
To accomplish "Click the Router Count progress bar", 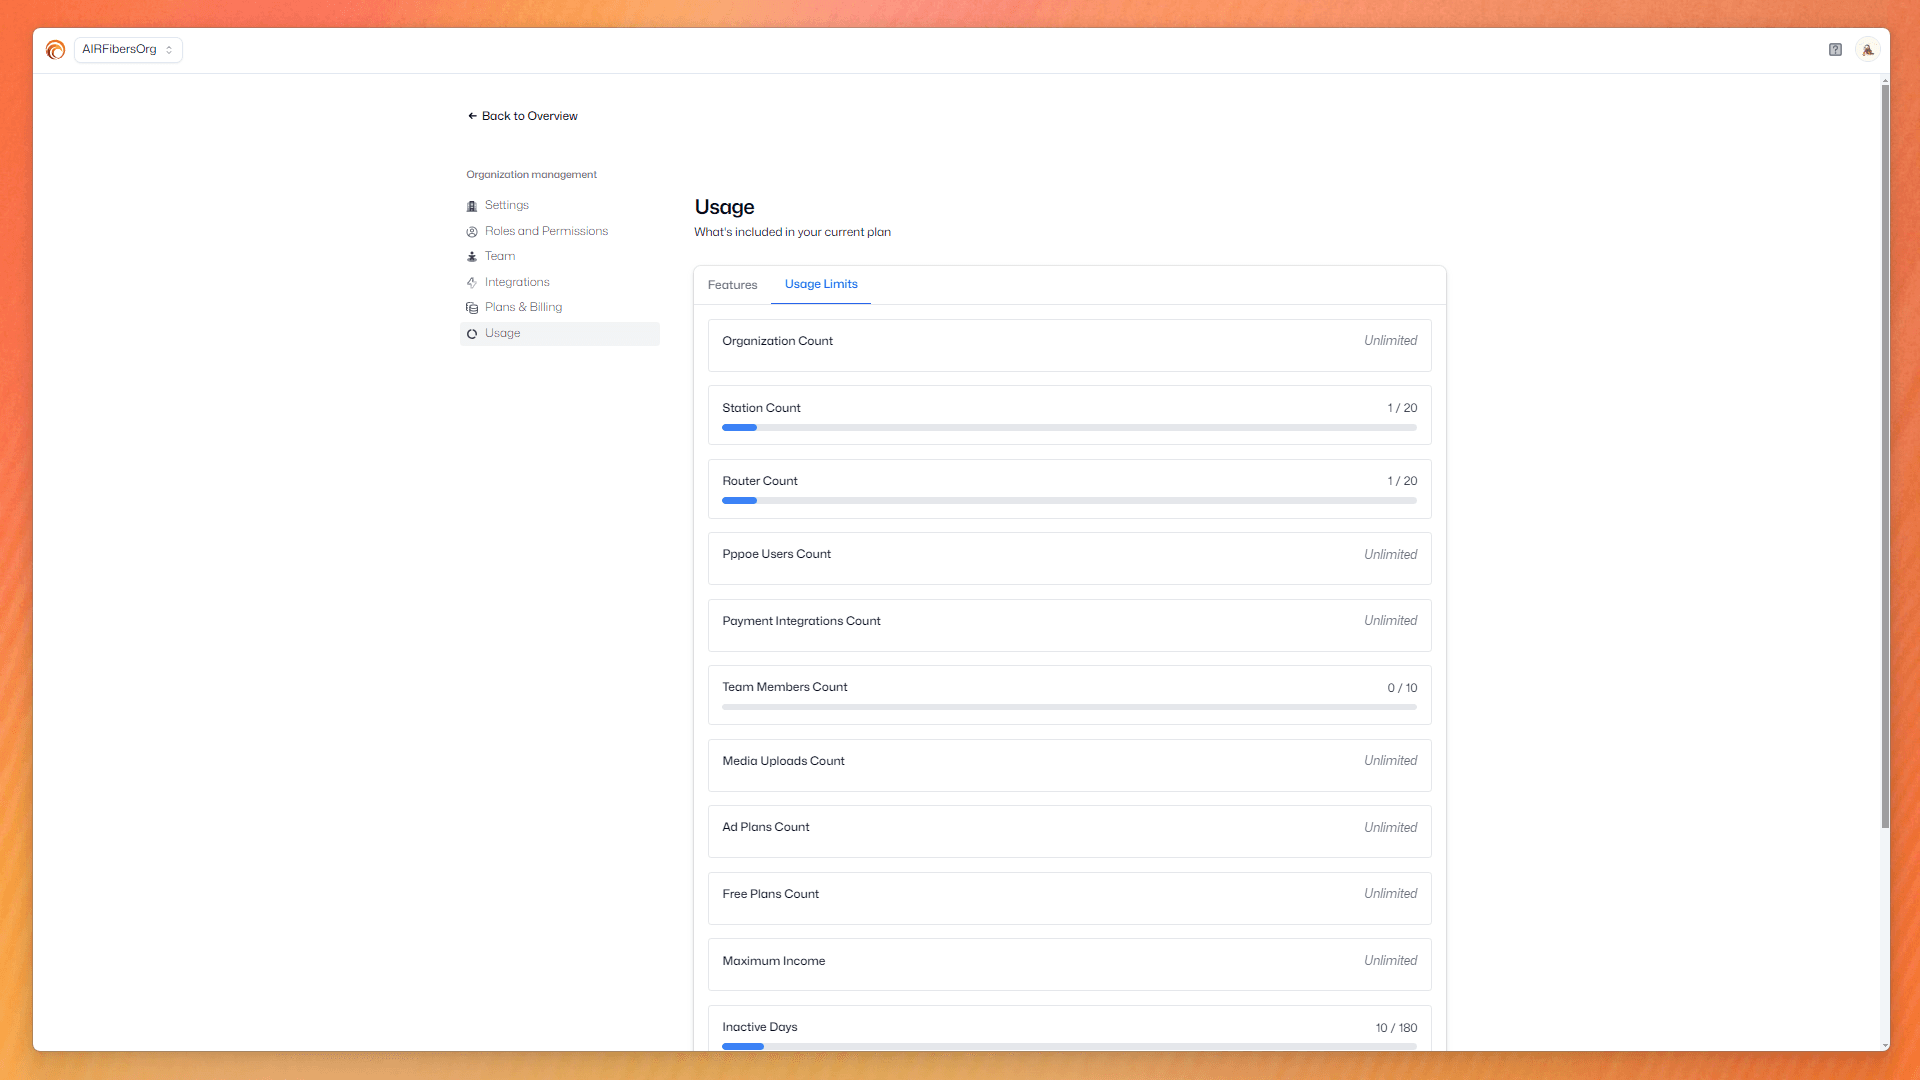I will click(1069, 501).
